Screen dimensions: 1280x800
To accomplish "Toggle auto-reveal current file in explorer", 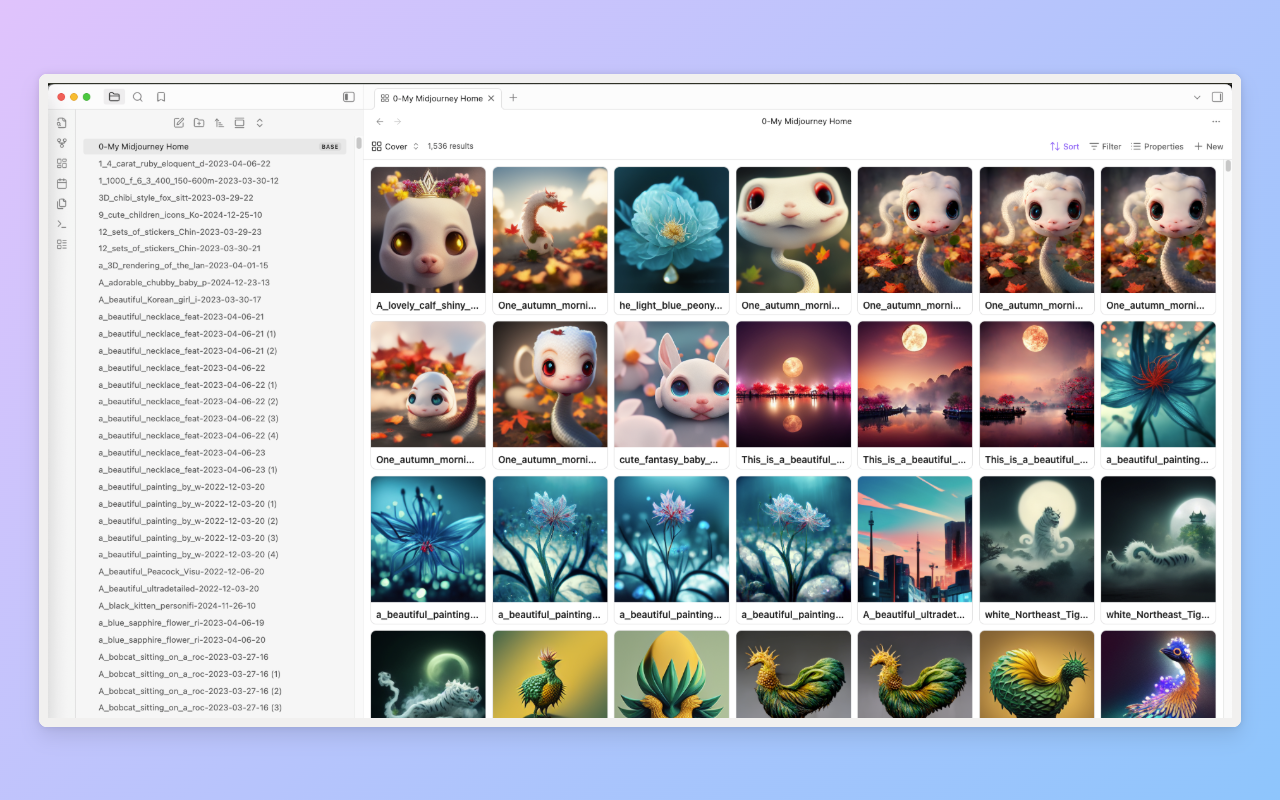I will tap(239, 123).
